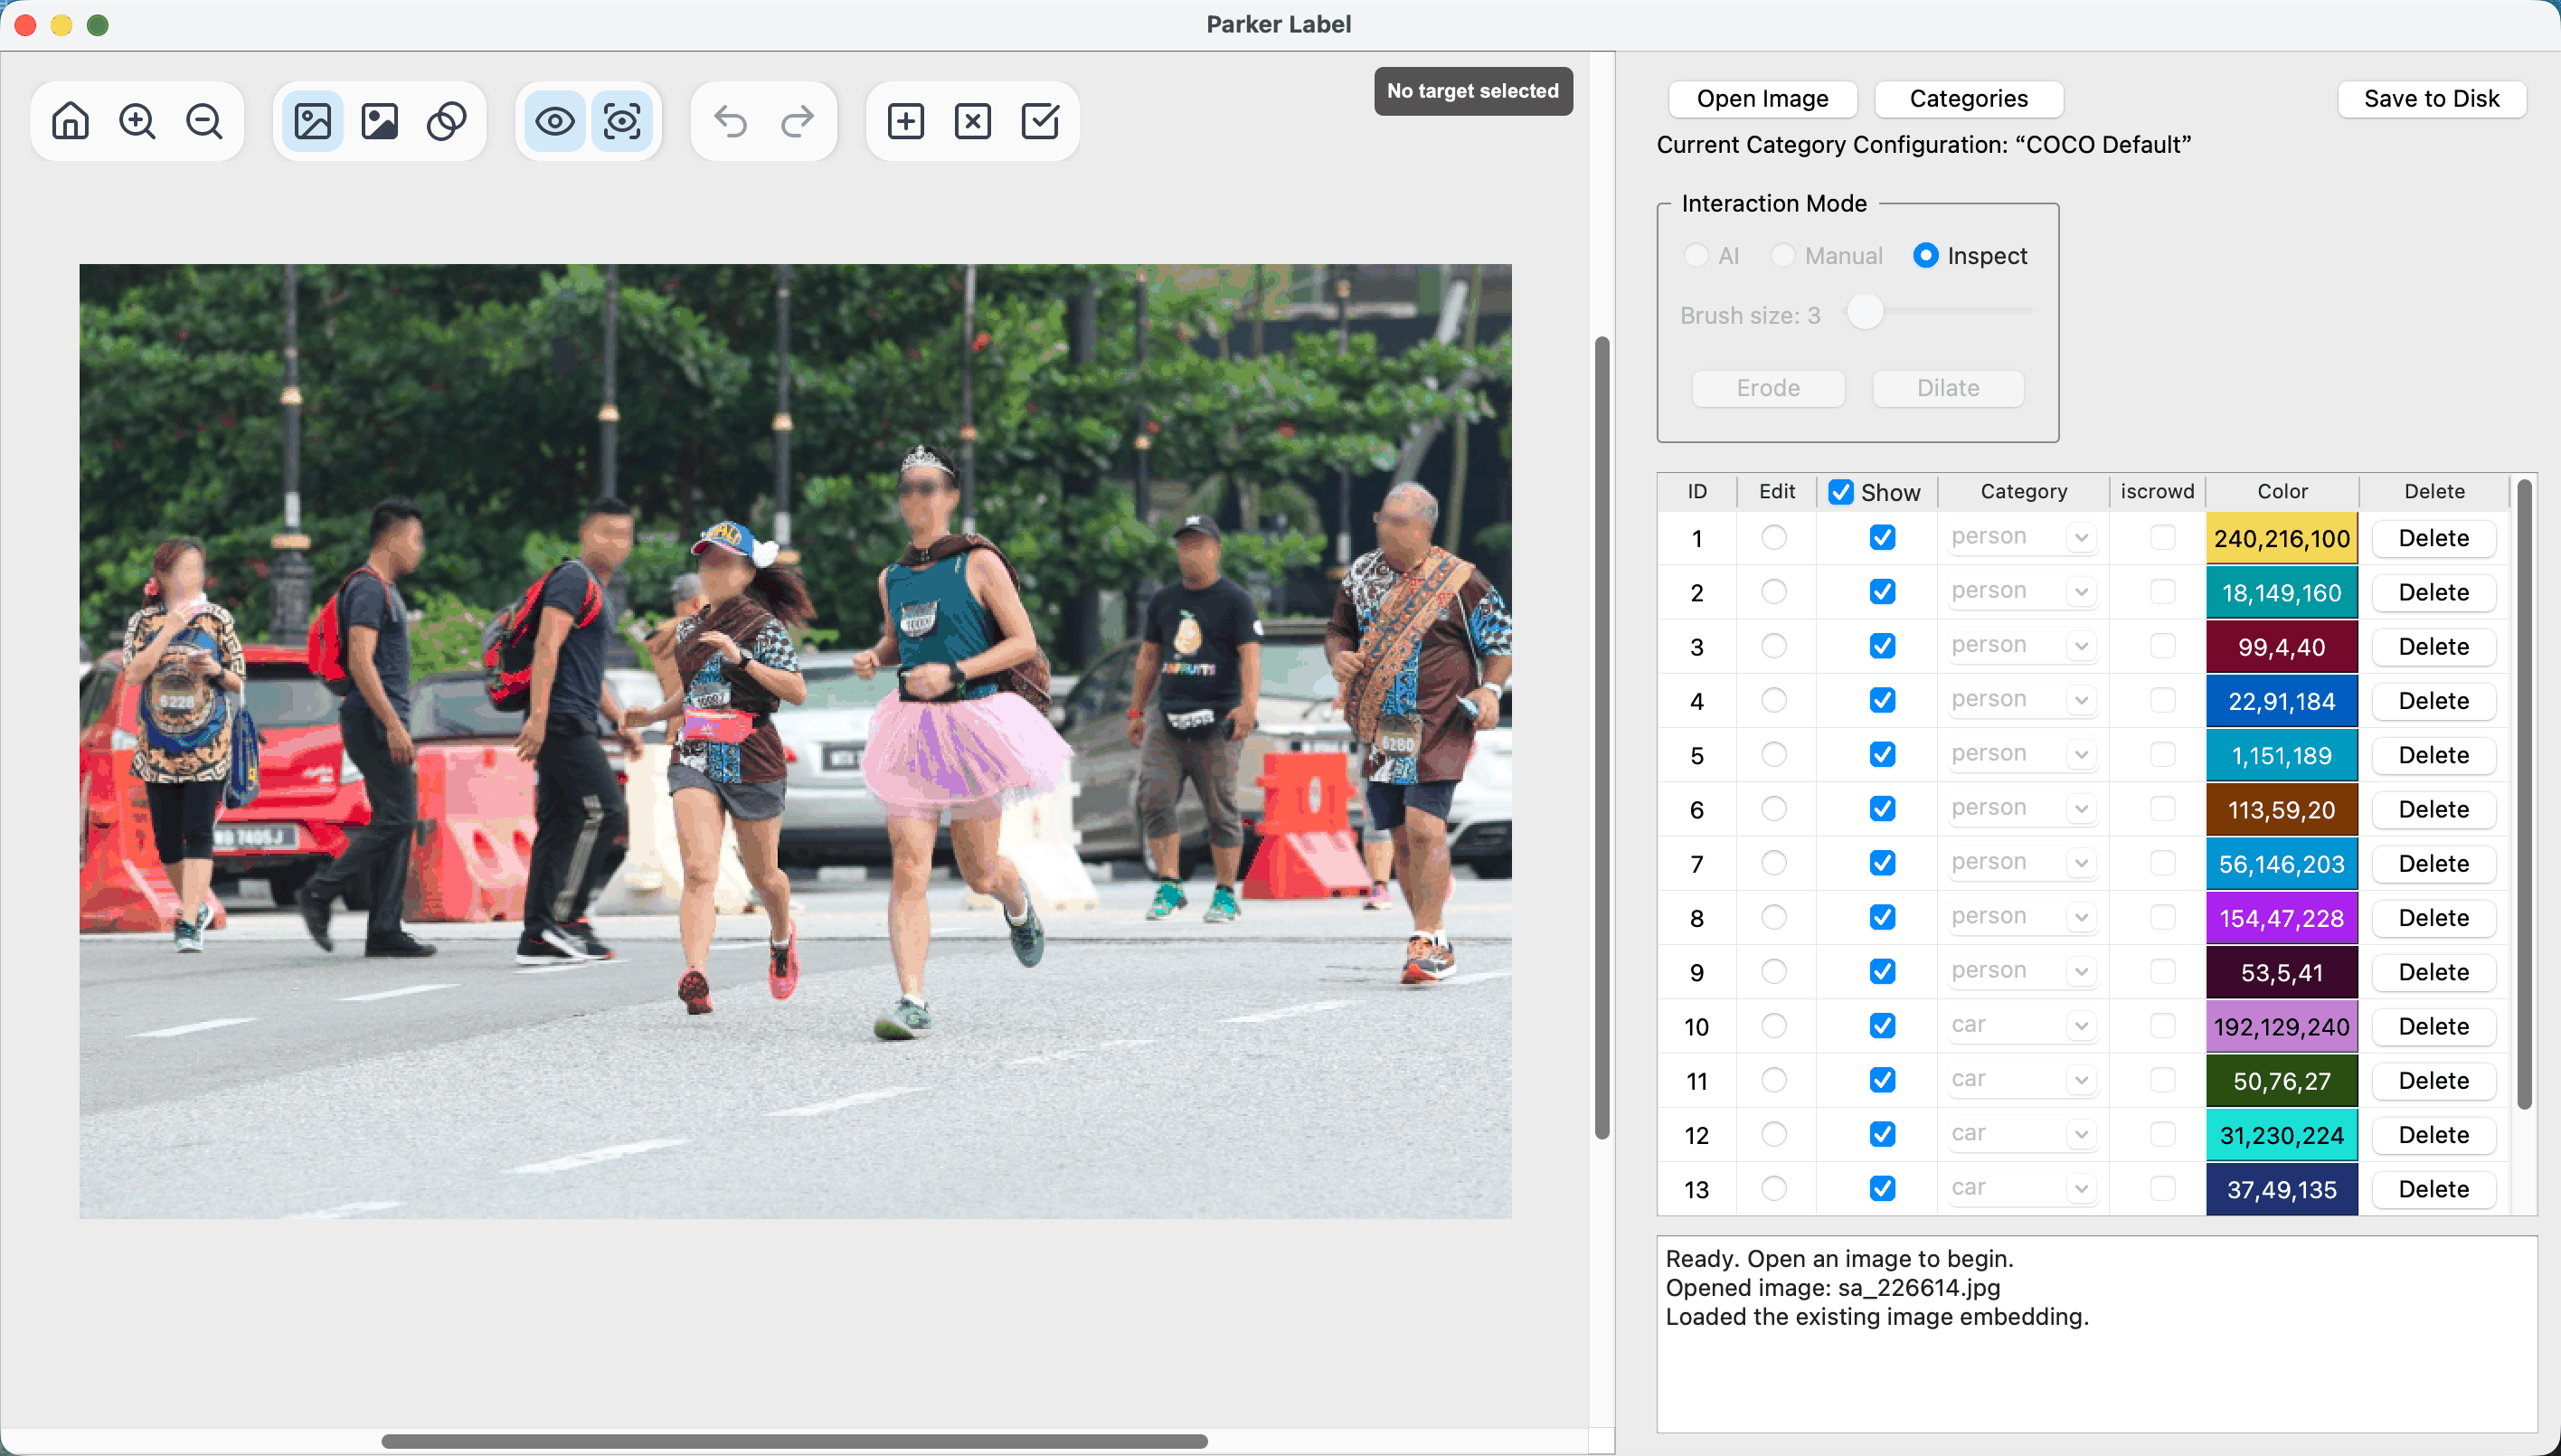Open category dropdown for annotation ID 2

click(x=2021, y=592)
